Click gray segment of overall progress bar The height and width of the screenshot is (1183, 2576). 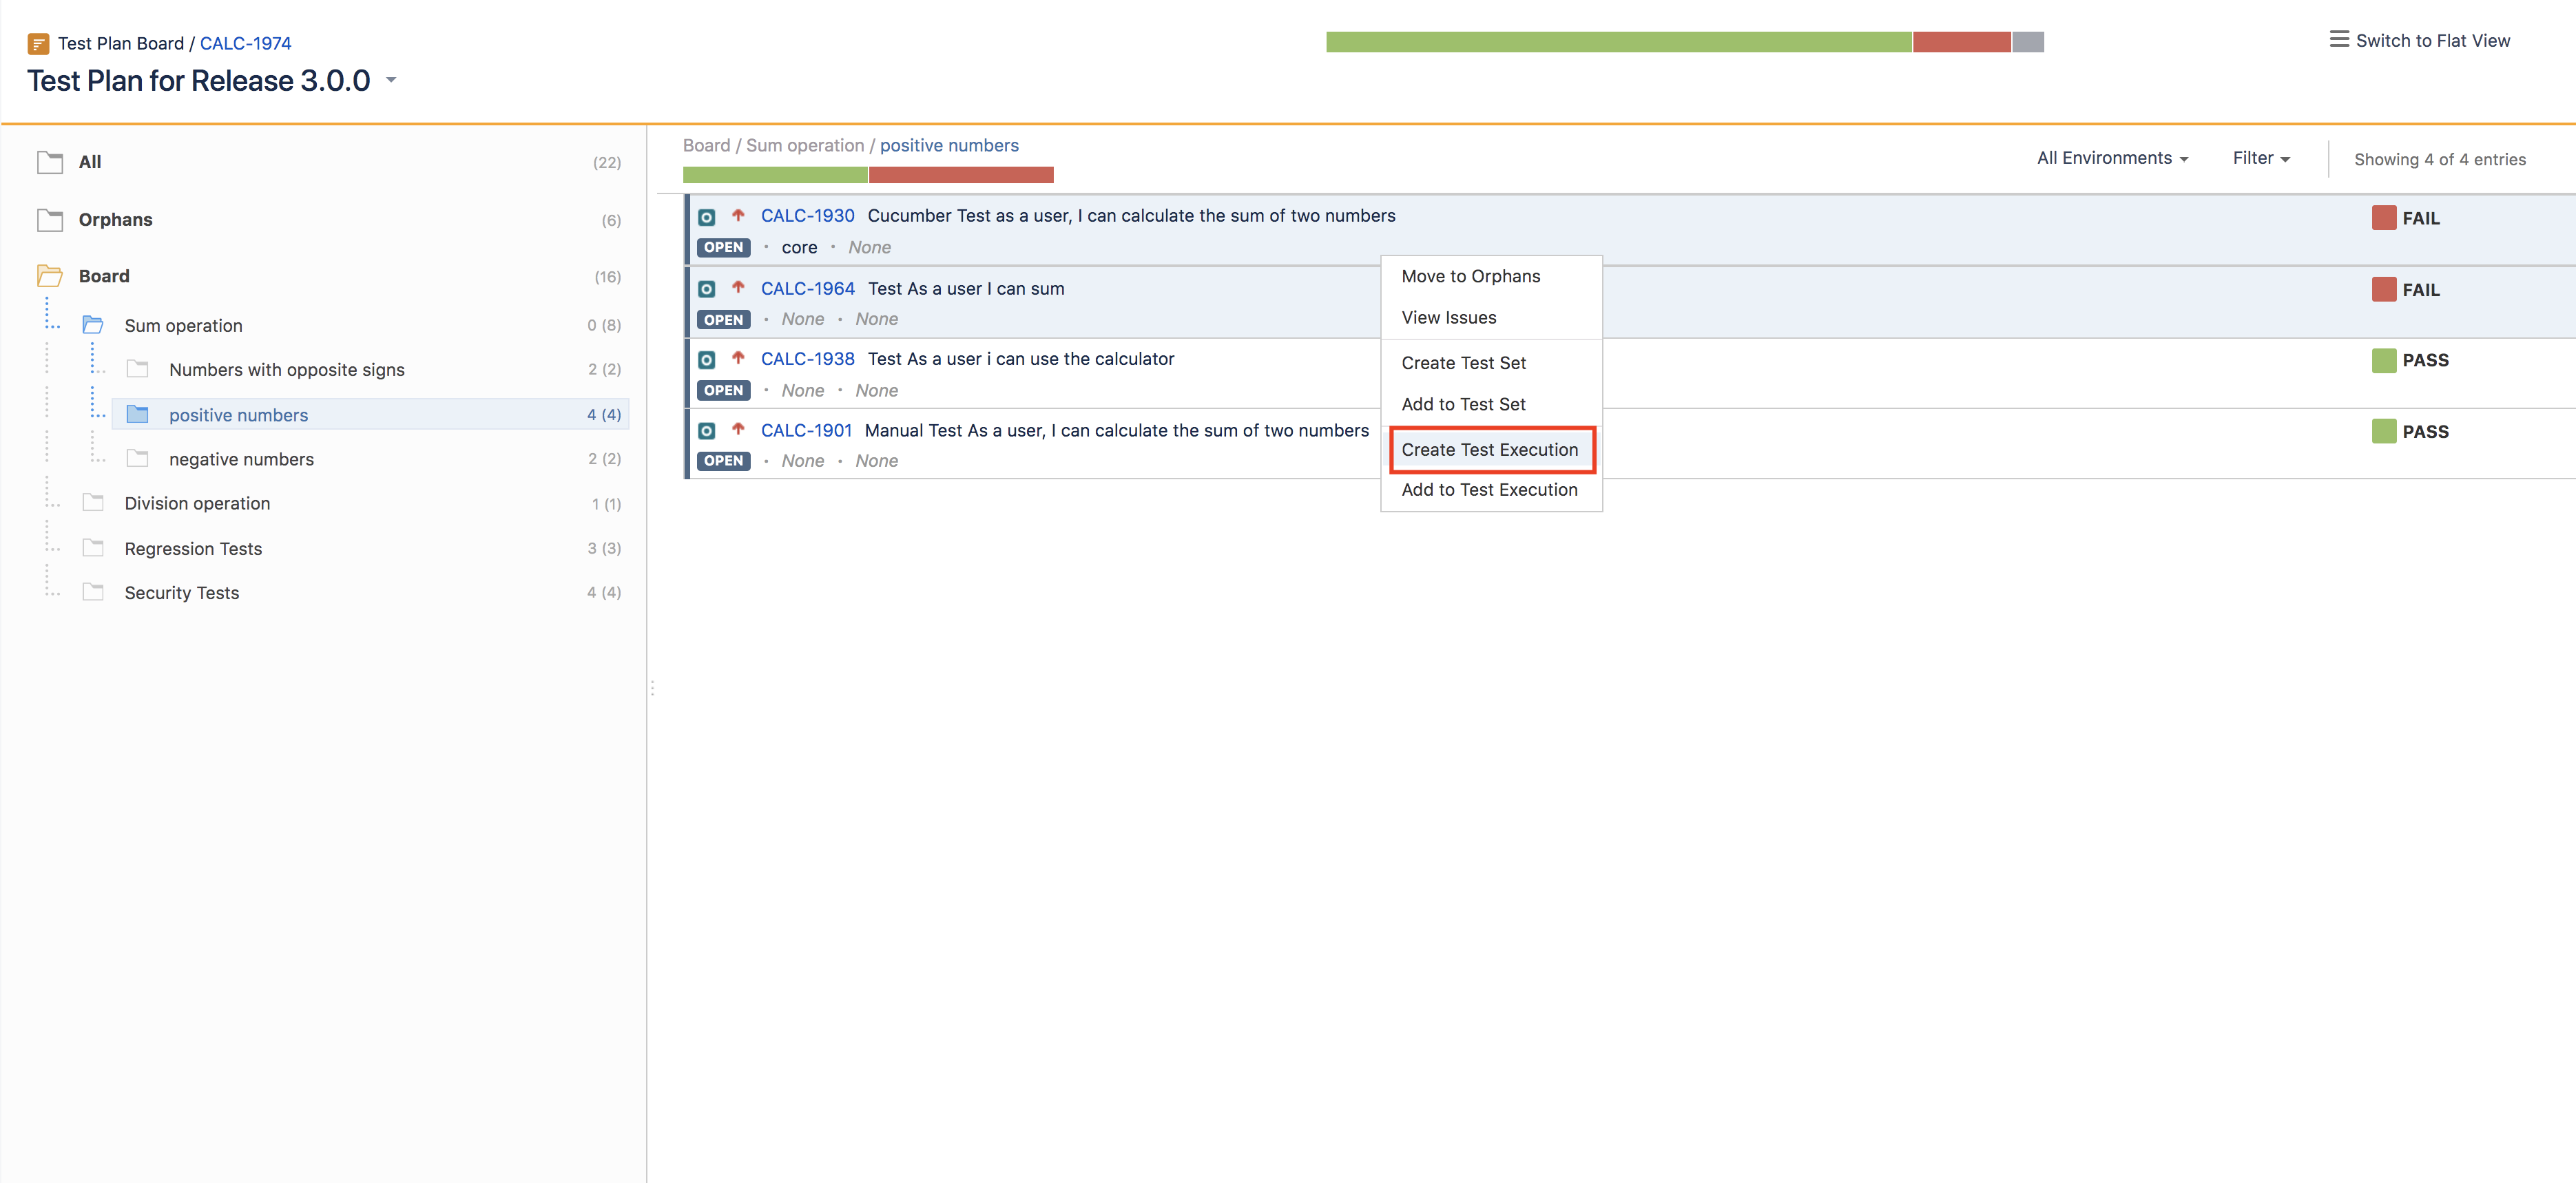(2027, 42)
